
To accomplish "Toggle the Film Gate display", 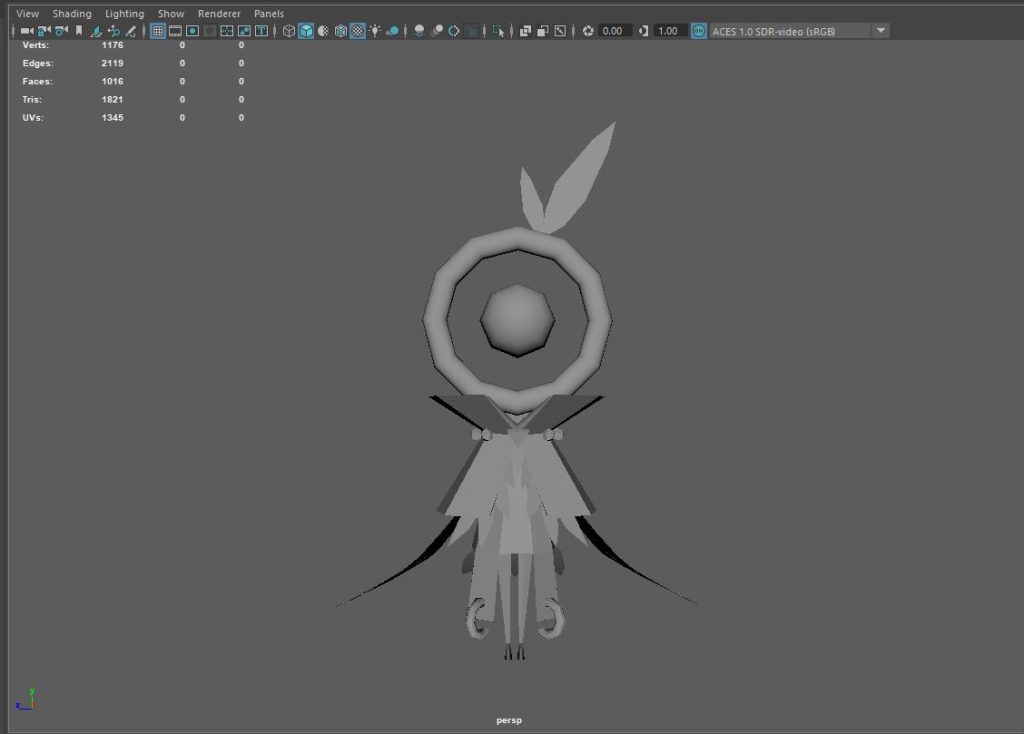I will pos(175,31).
